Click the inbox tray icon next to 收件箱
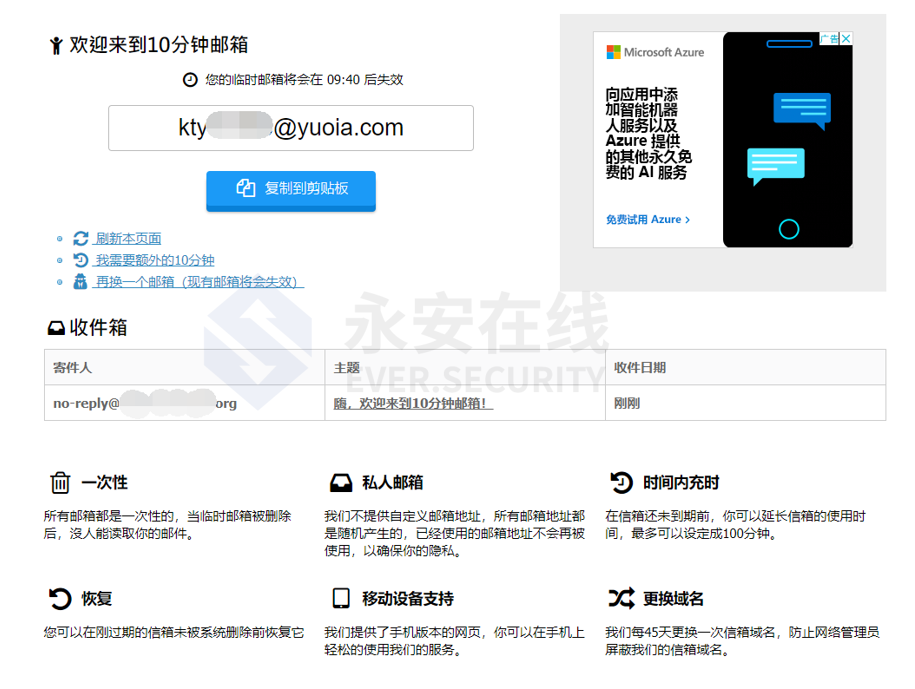The width and height of the screenshot is (915, 689). tap(56, 328)
